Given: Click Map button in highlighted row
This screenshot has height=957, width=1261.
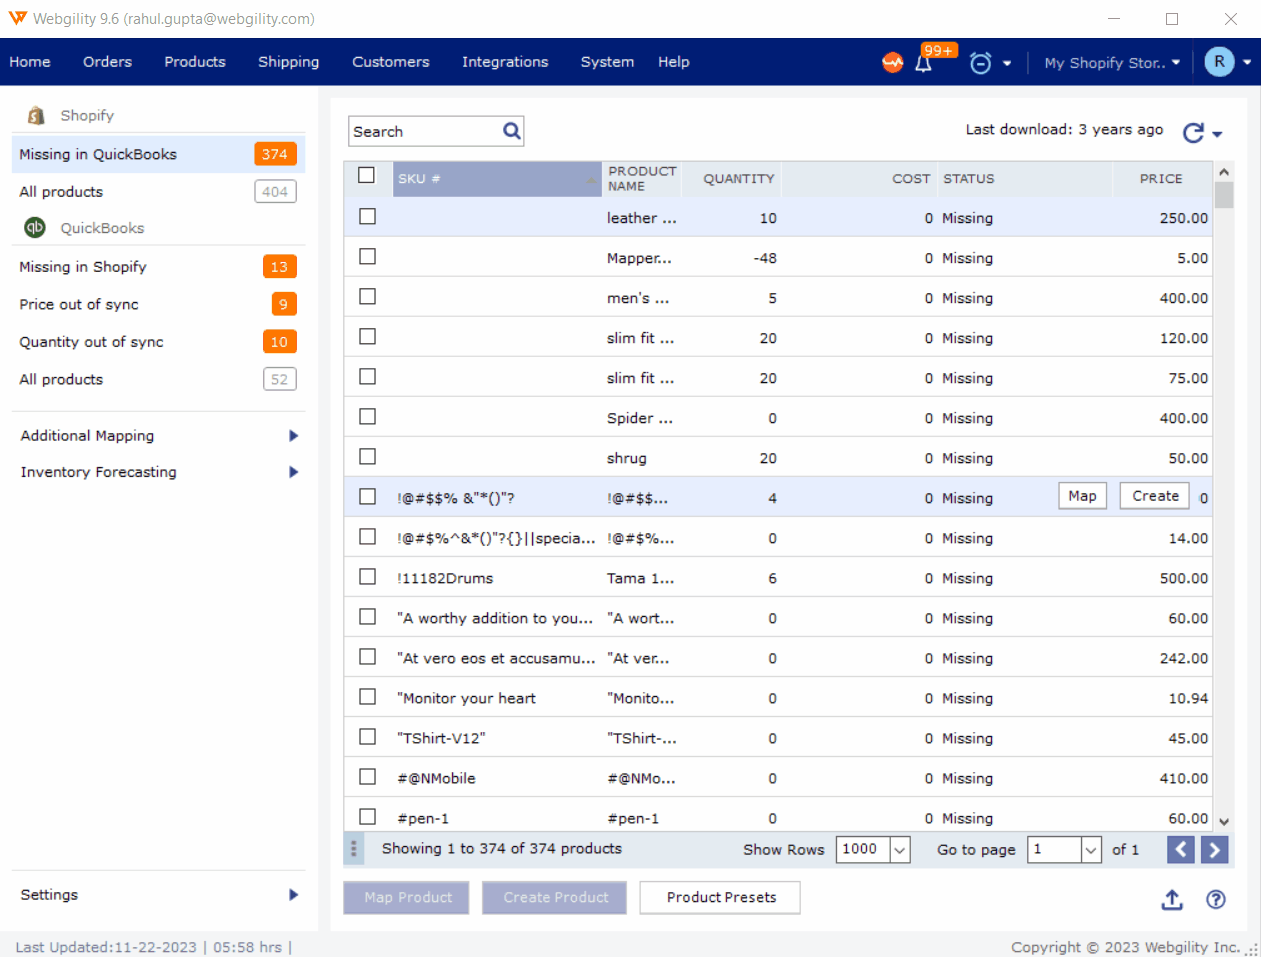Looking at the screenshot, I should tap(1082, 496).
